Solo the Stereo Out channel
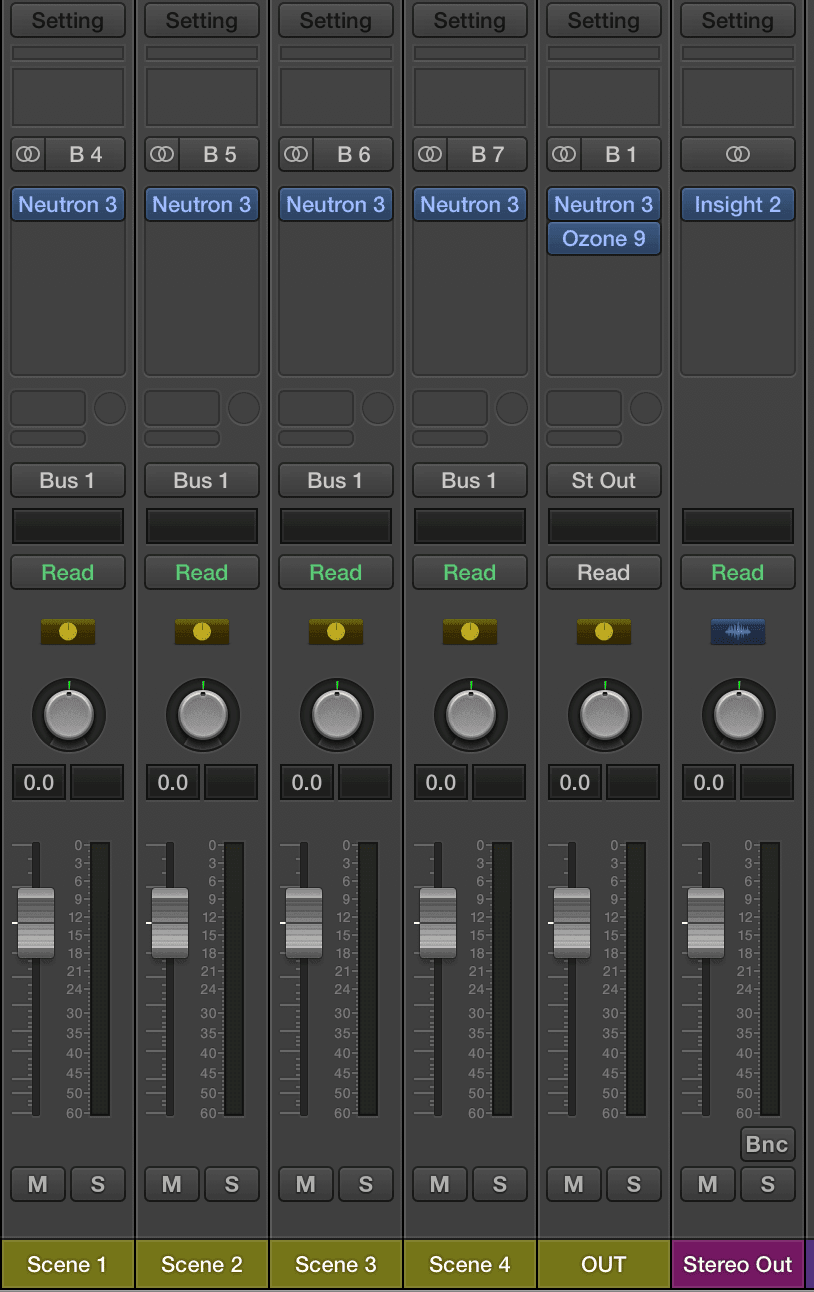Image resolution: width=814 pixels, height=1292 pixels. [768, 1184]
